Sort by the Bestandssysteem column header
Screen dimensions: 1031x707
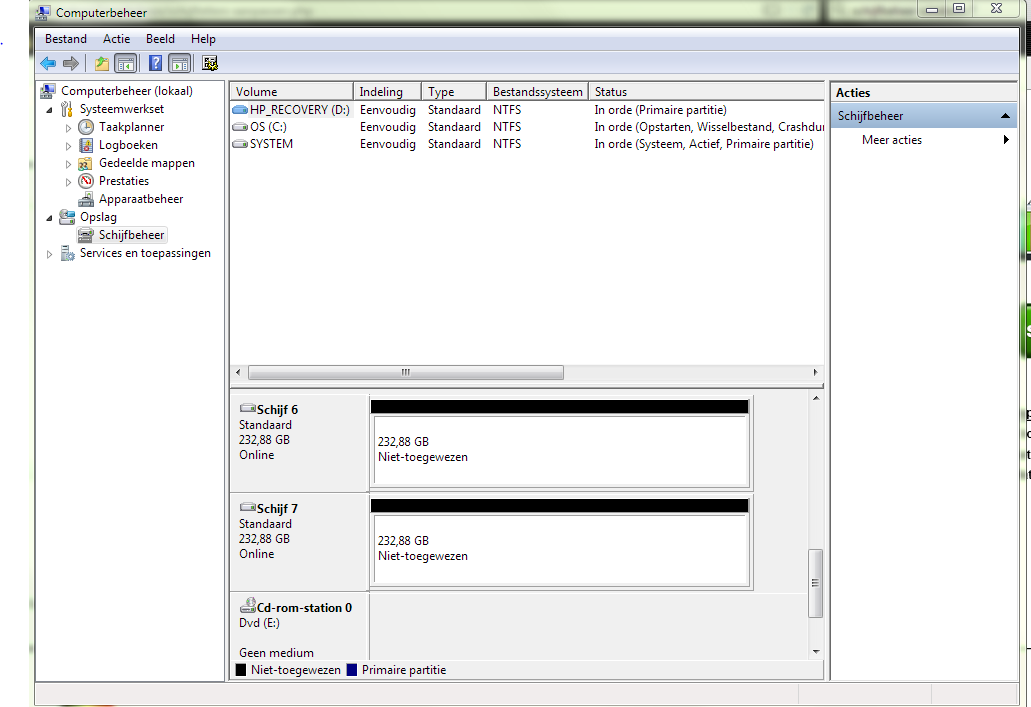[x=537, y=91]
